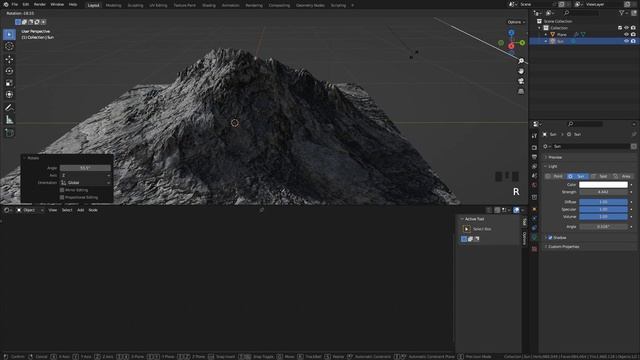Expand the Plane object in outliner

[x=546, y=35]
